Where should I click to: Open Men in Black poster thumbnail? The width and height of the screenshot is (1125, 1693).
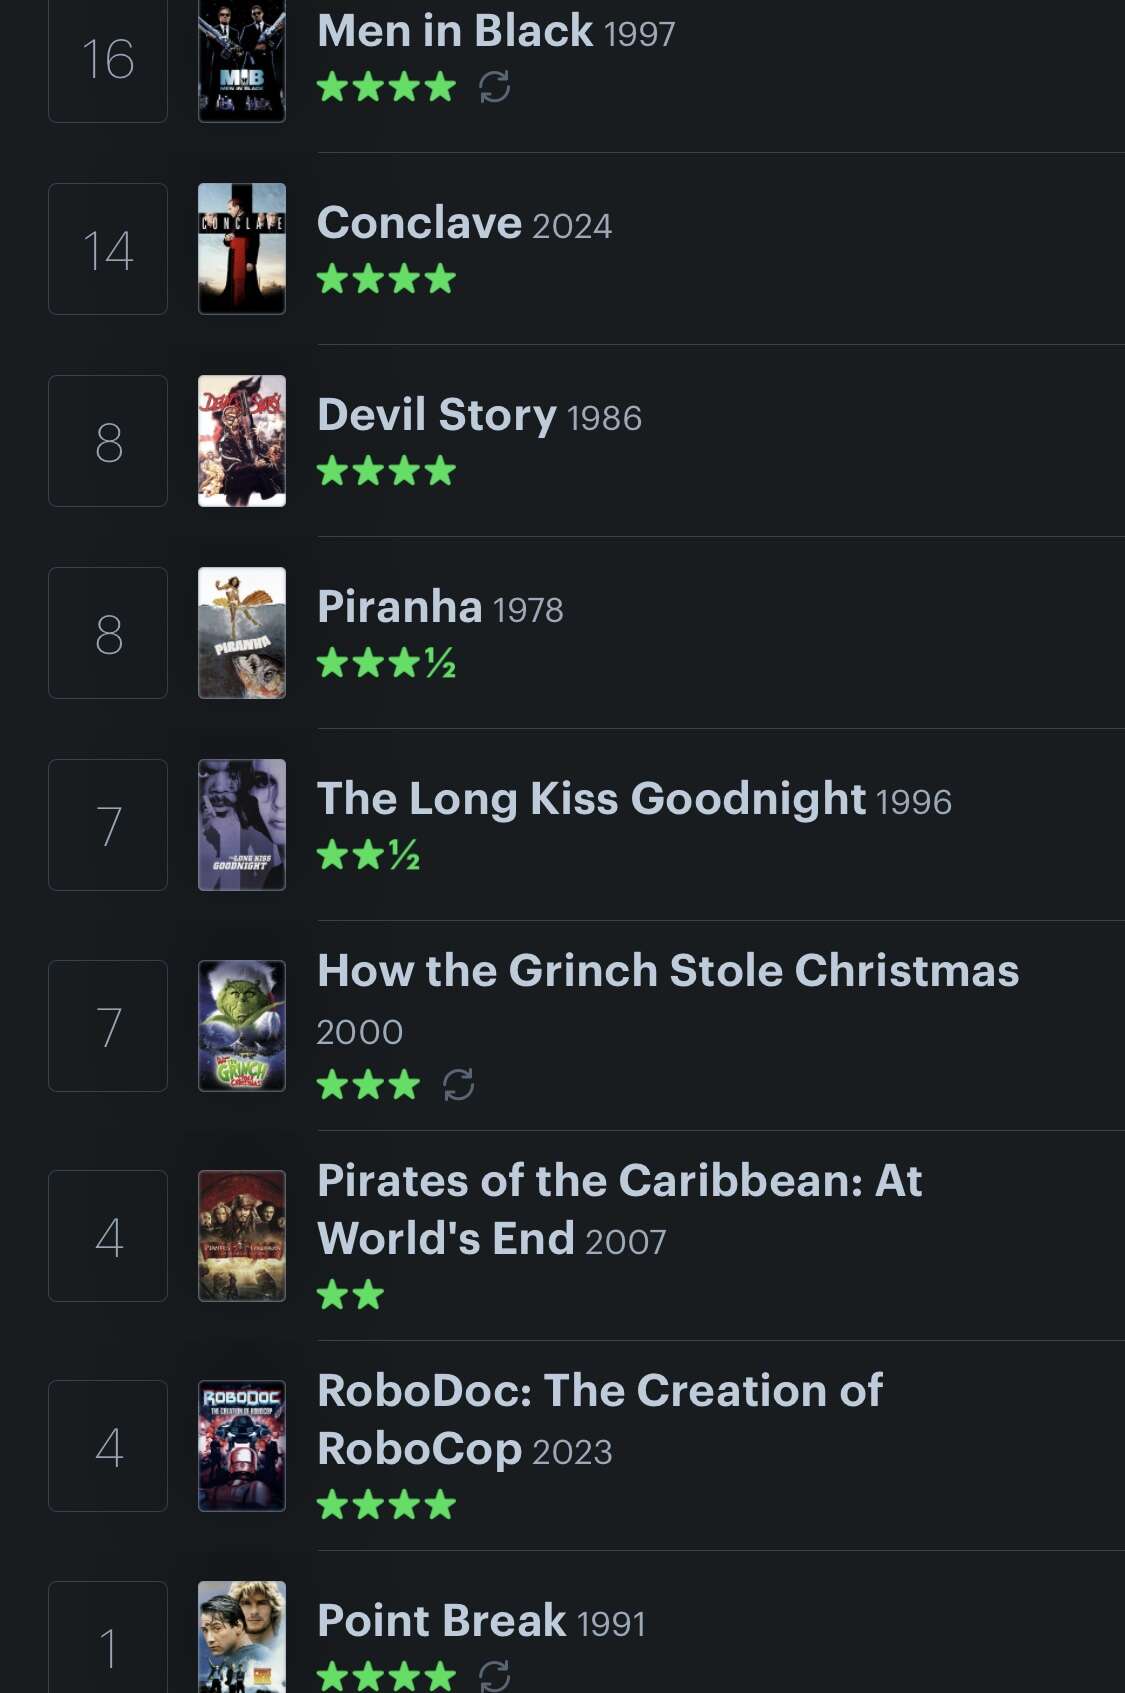point(242,60)
